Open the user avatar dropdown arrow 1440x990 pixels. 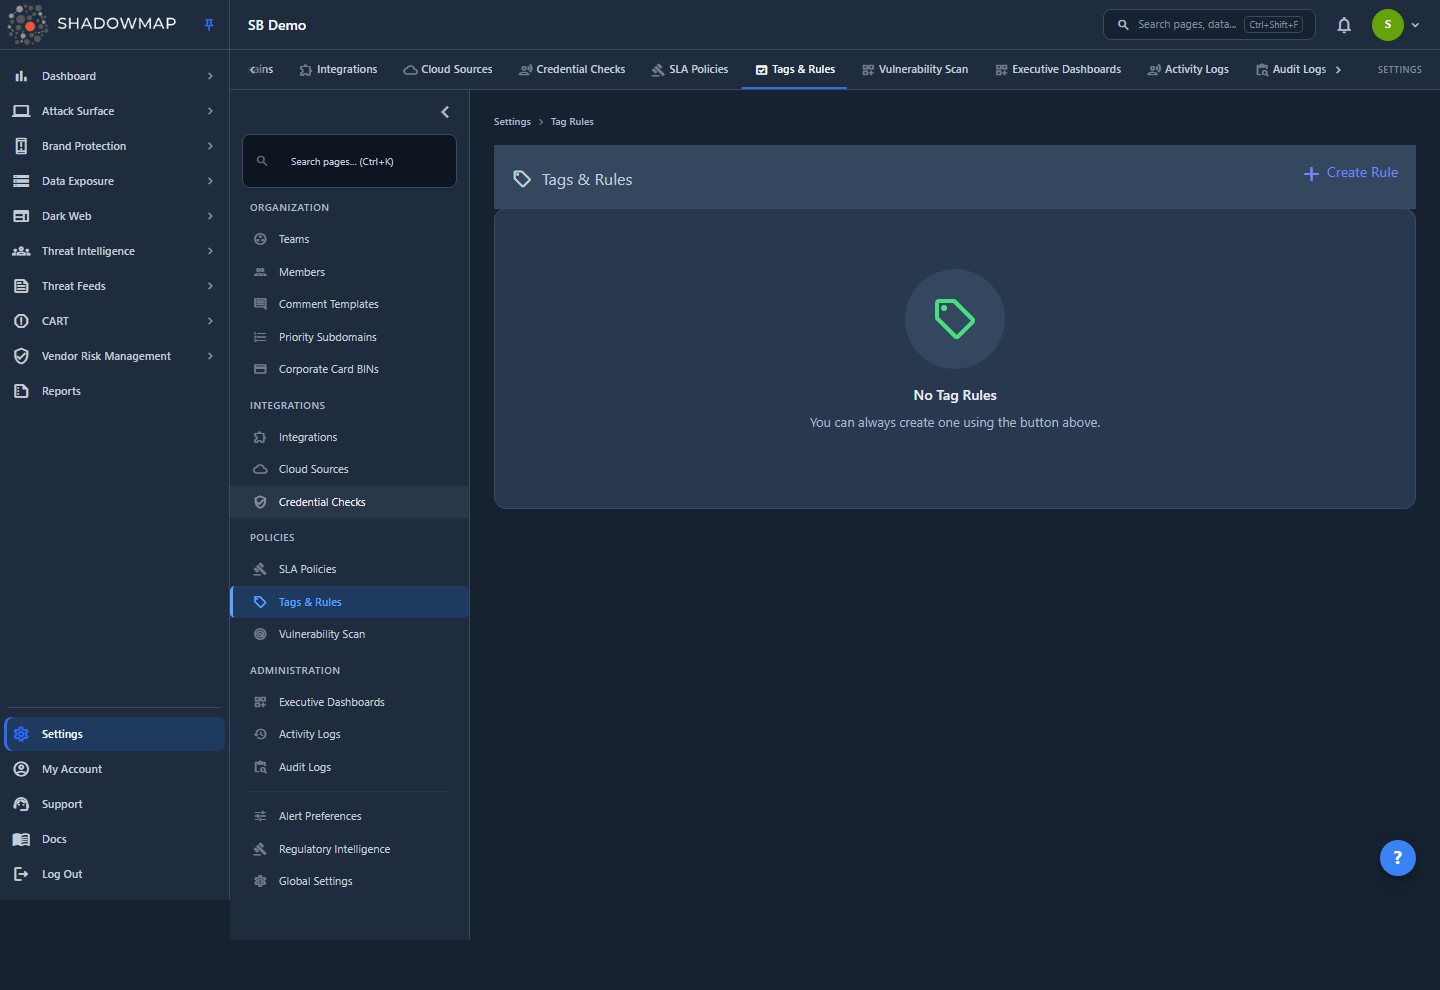[1415, 25]
